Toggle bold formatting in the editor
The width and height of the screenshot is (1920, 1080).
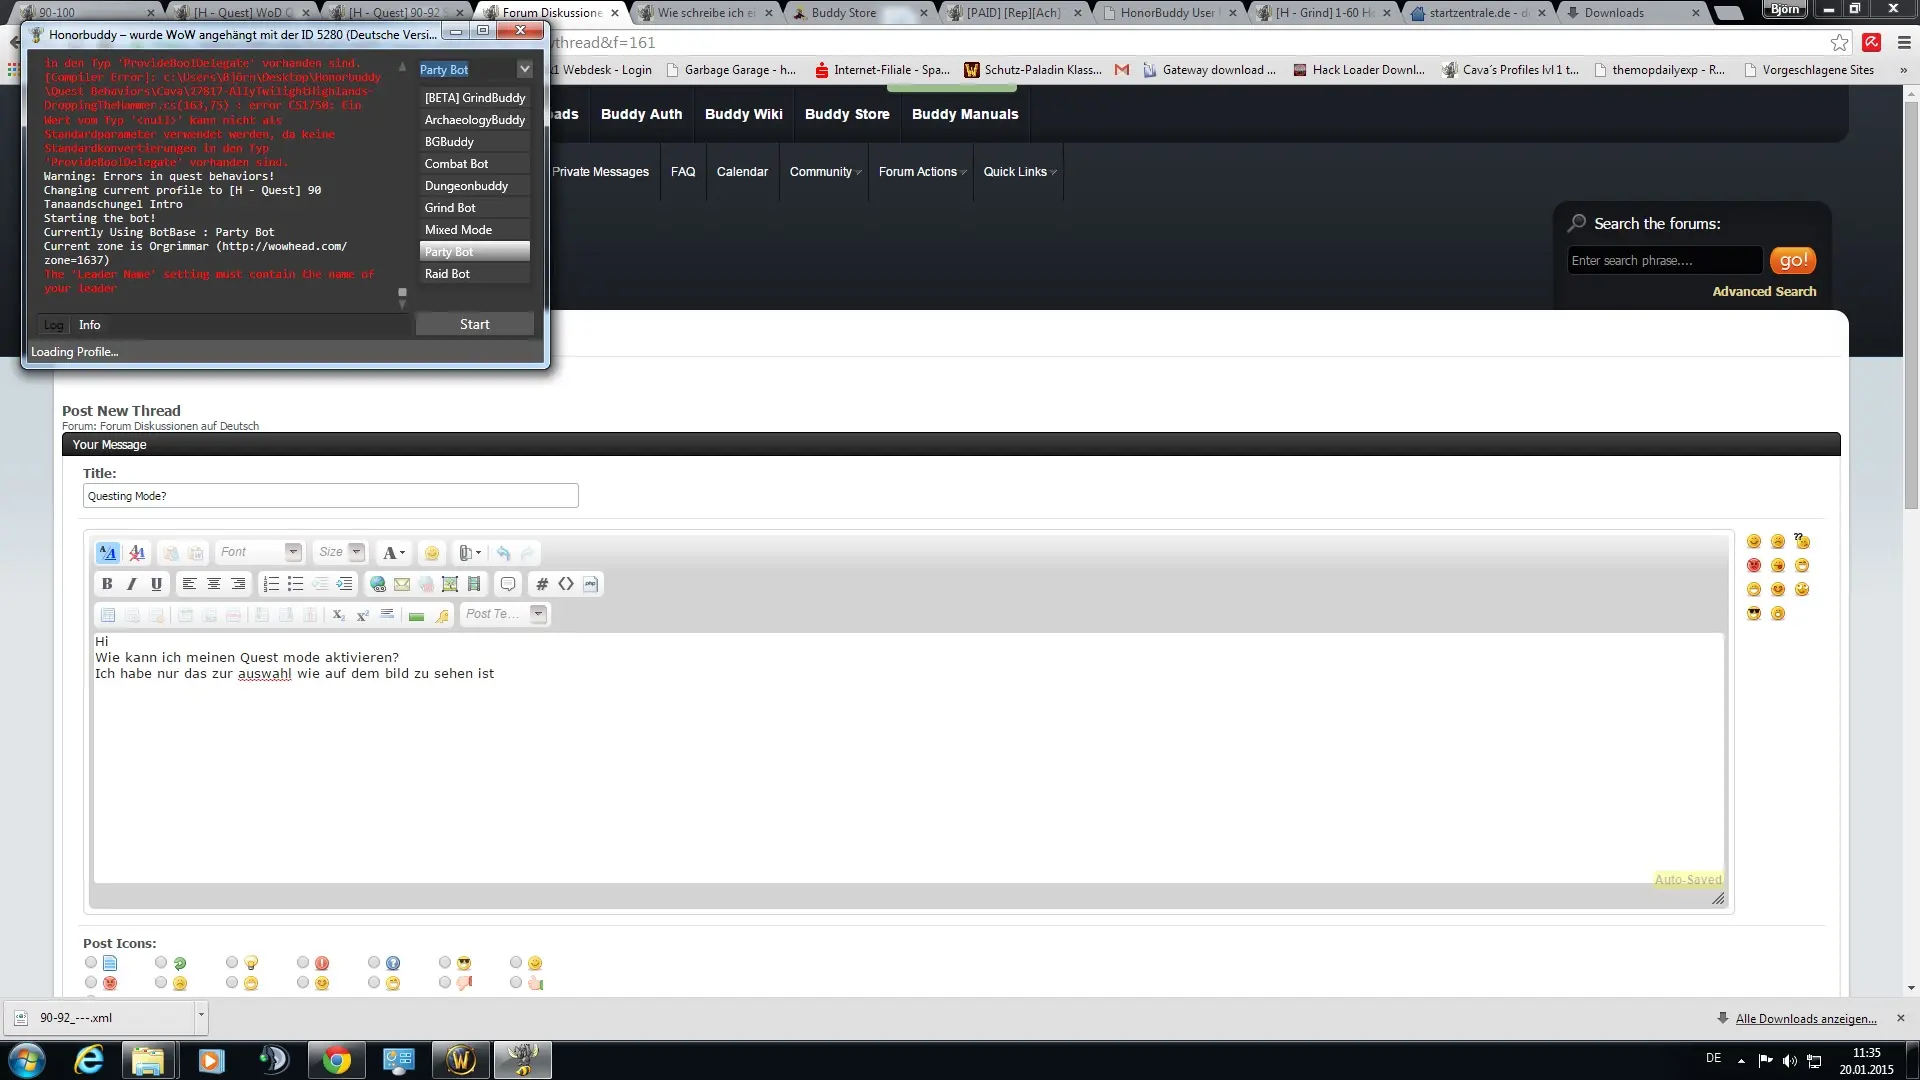tap(107, 584)
